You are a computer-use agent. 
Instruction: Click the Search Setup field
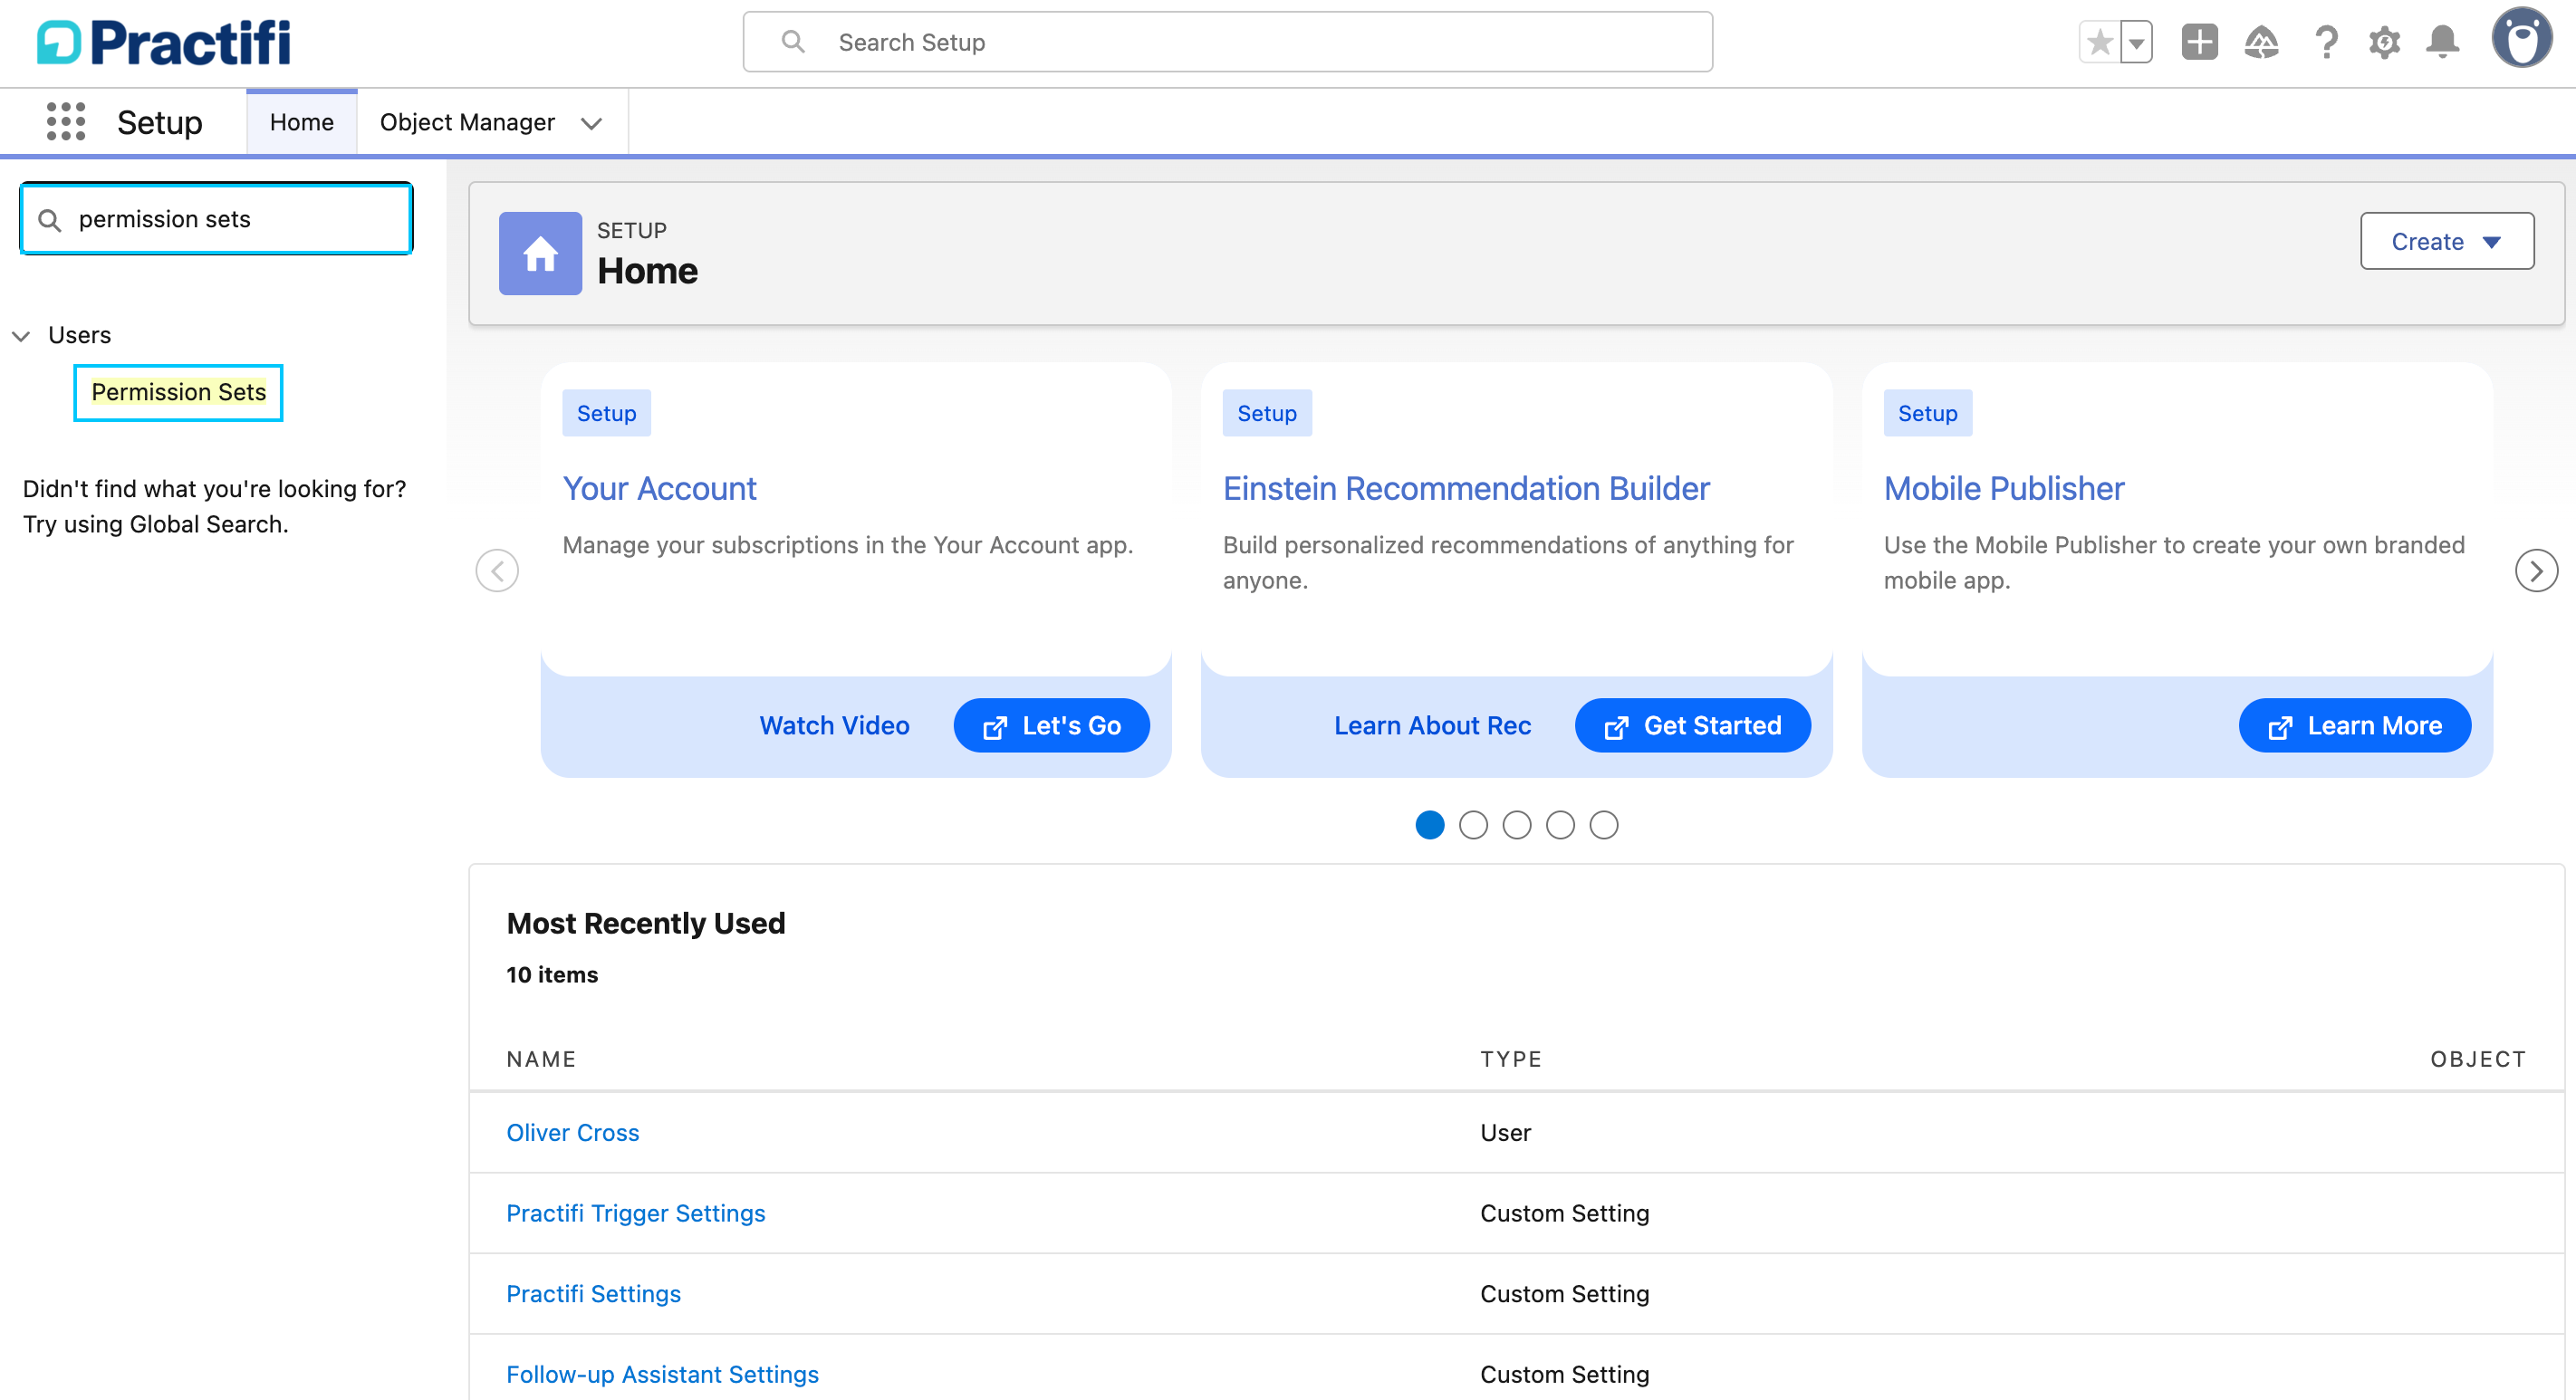[1227, 42]
